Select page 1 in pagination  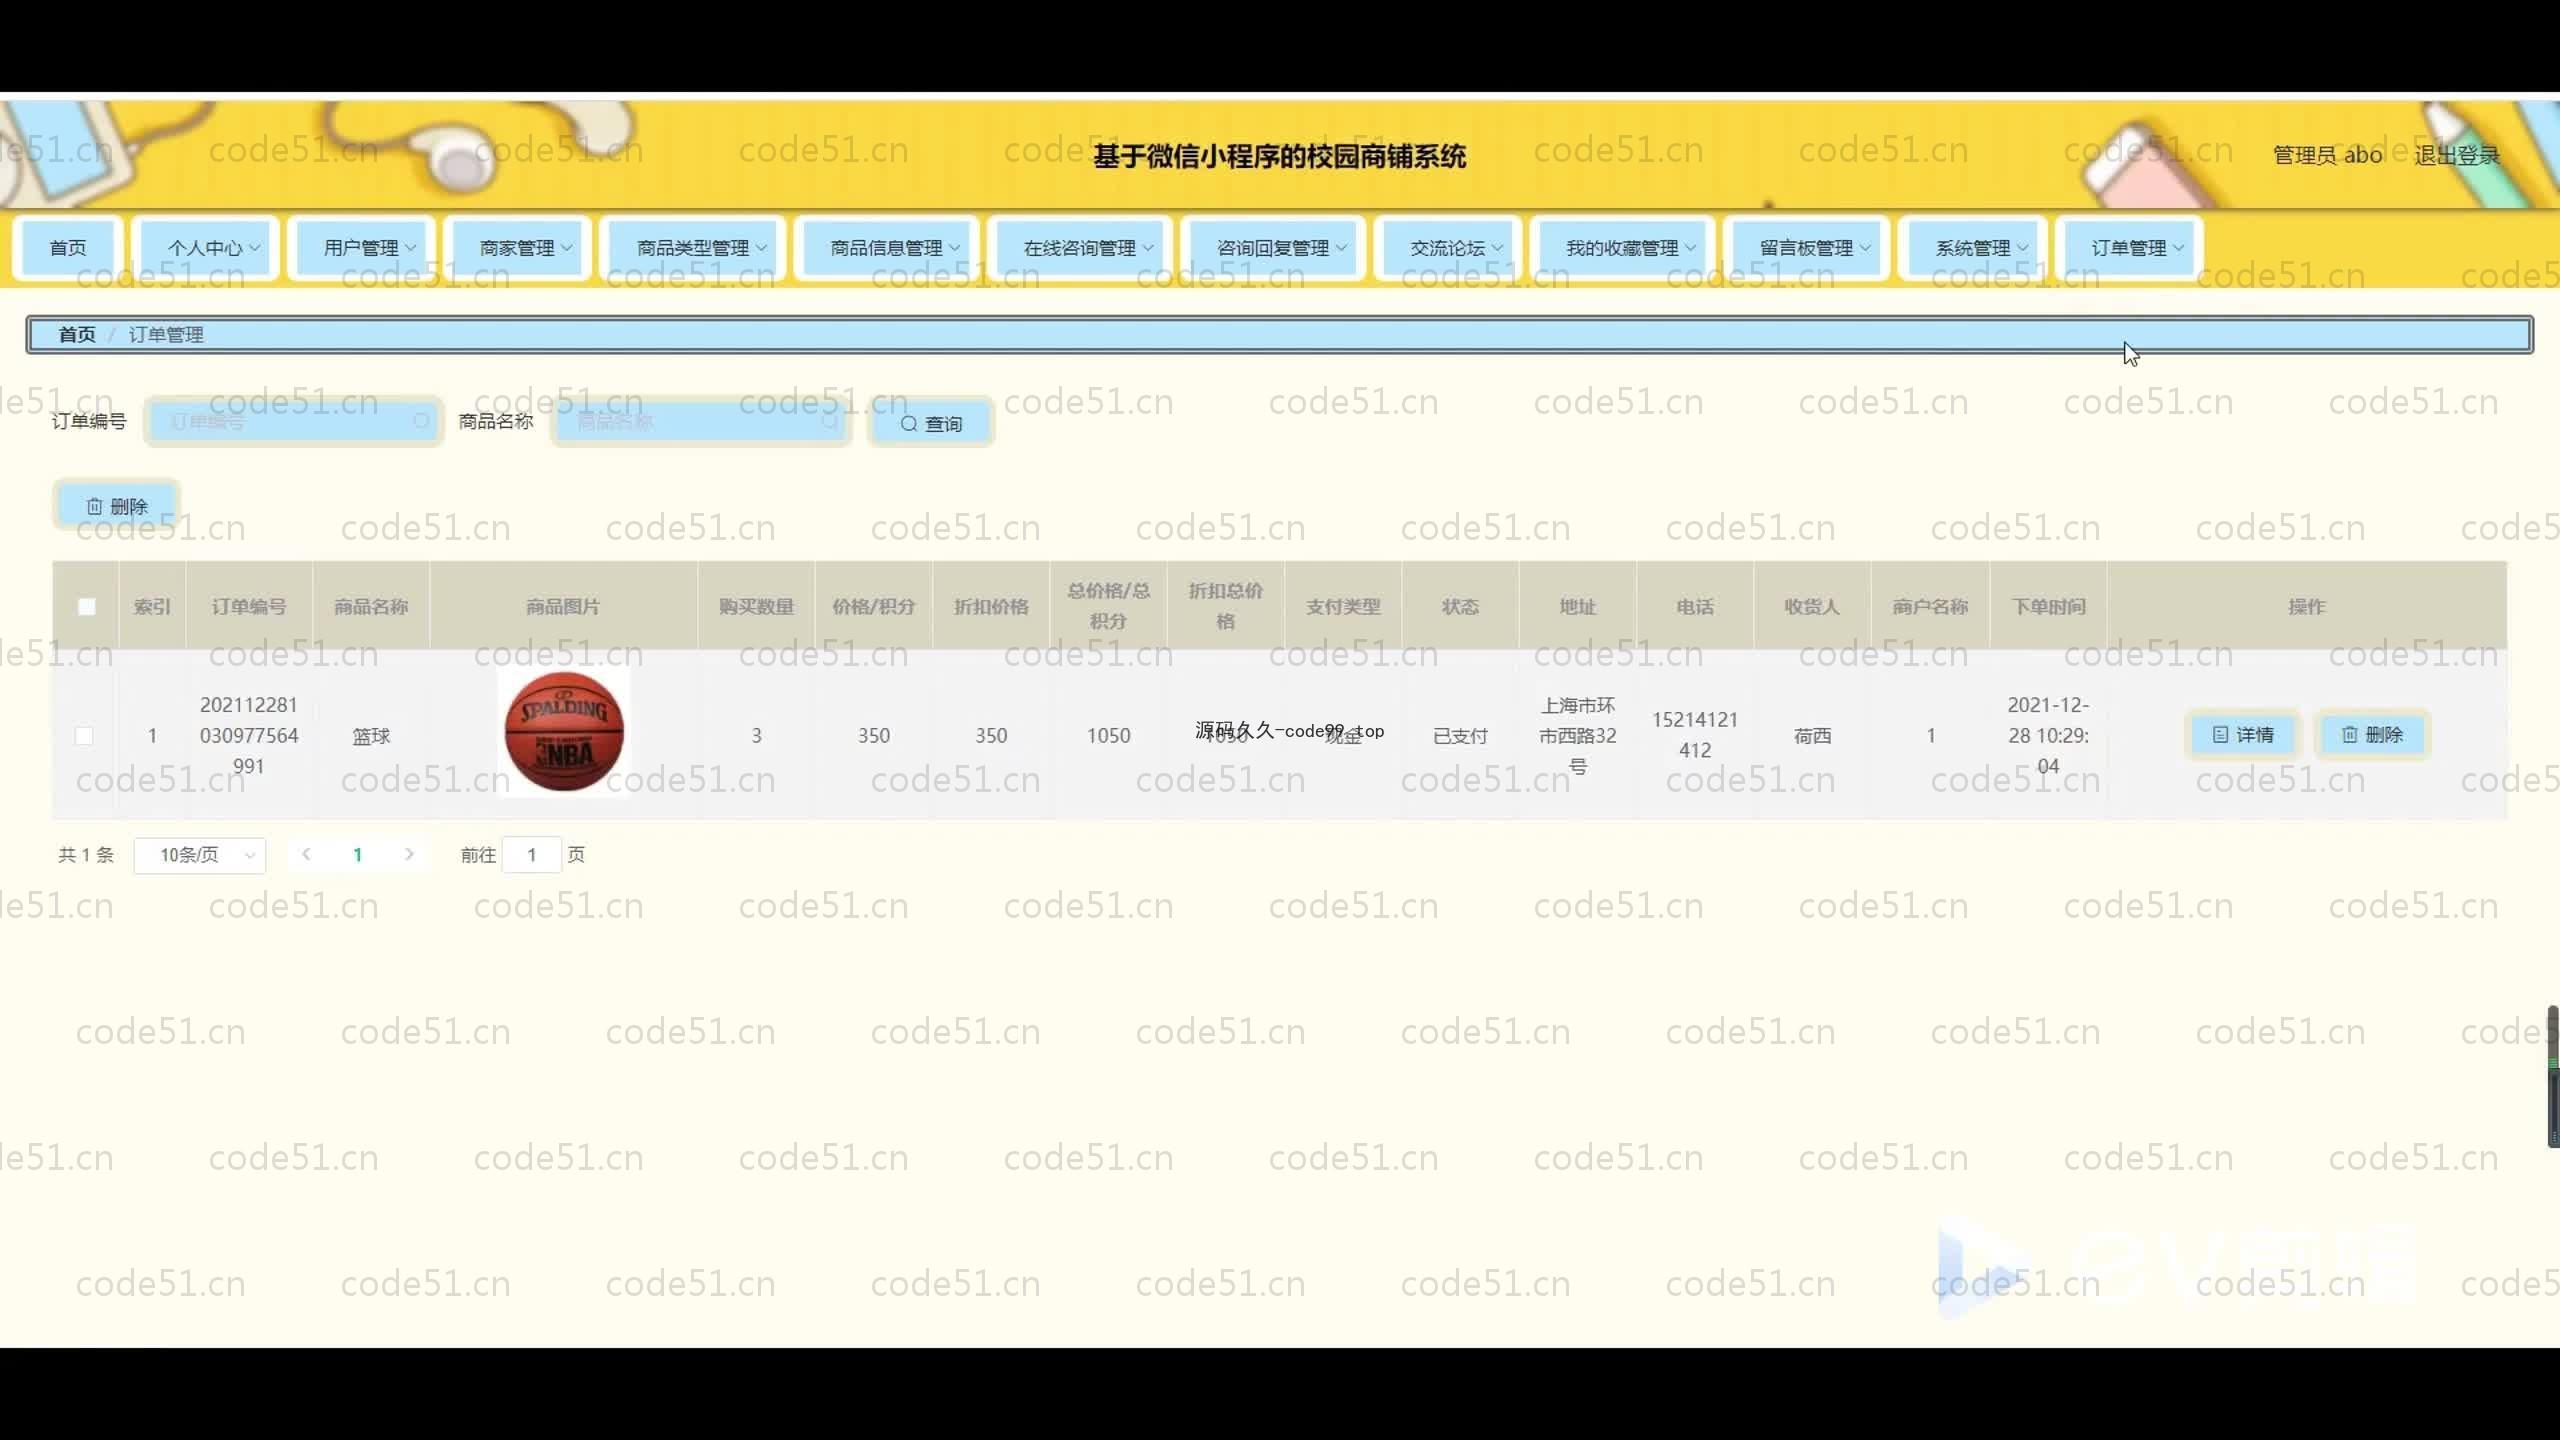357,854
